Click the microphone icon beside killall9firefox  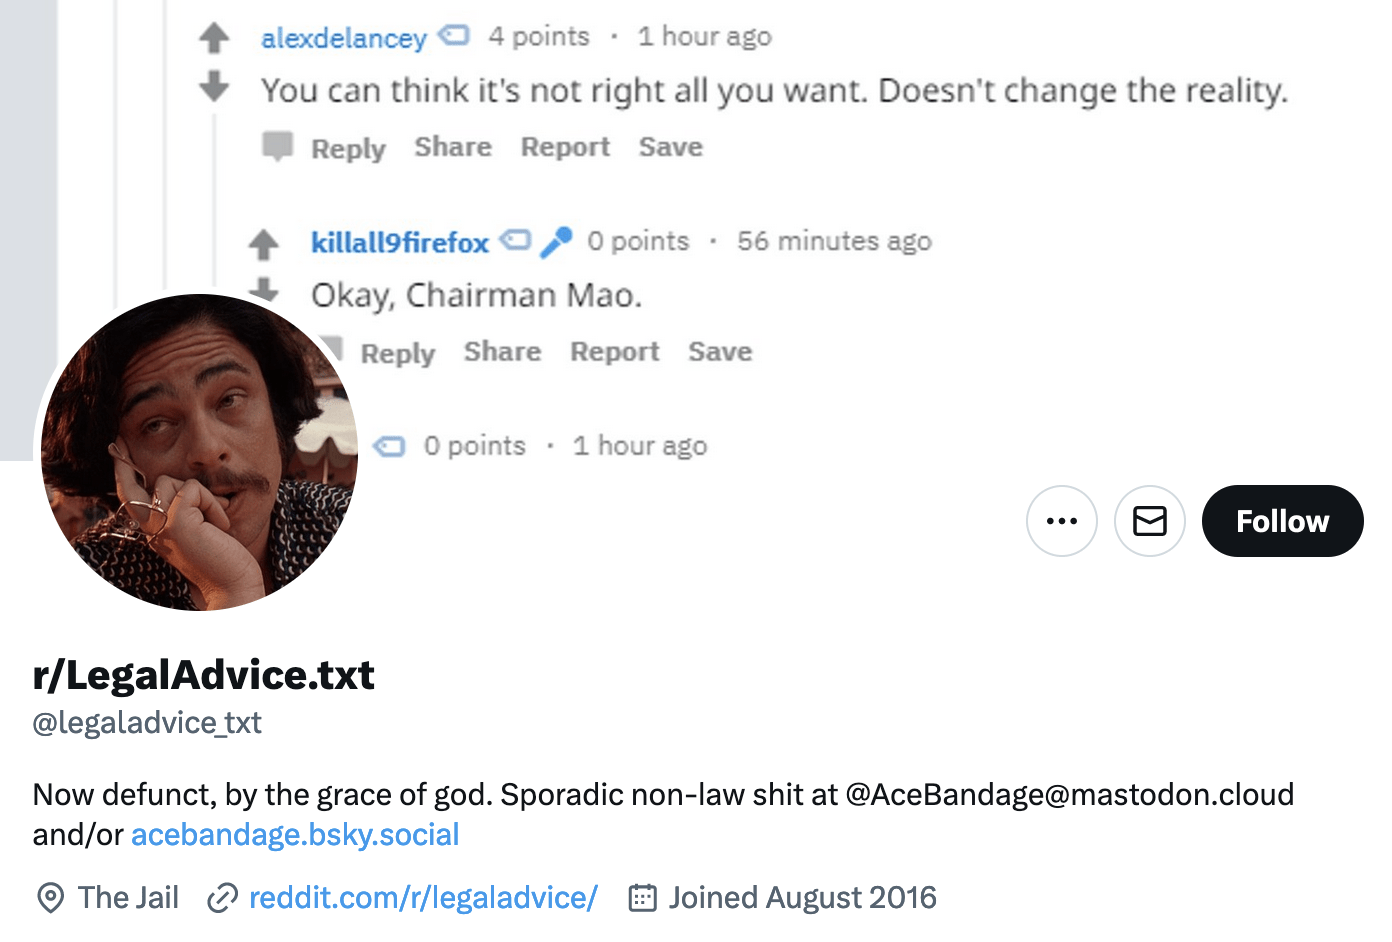pos(557,240)
